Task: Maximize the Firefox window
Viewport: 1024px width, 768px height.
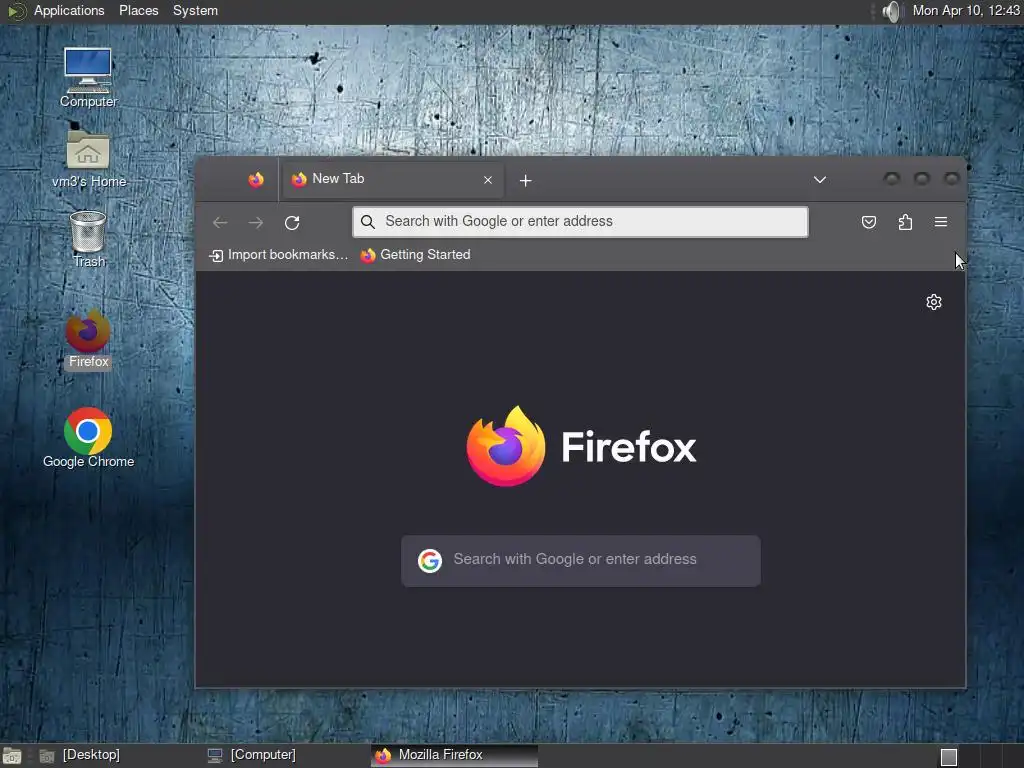Action: (x=921, y=179)
